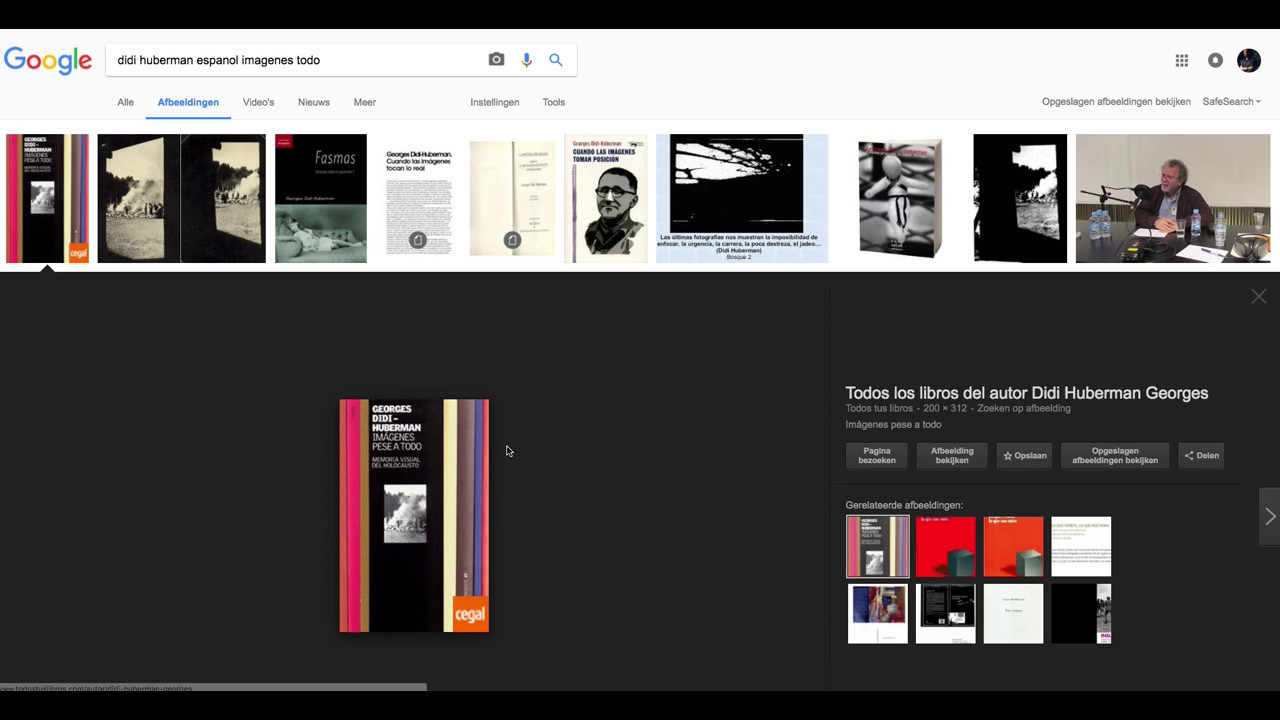Open Cuando las imágenes toman posición cover
Image resolution: width=1280 pixels, height=720 pixels.
coord(606,198)
